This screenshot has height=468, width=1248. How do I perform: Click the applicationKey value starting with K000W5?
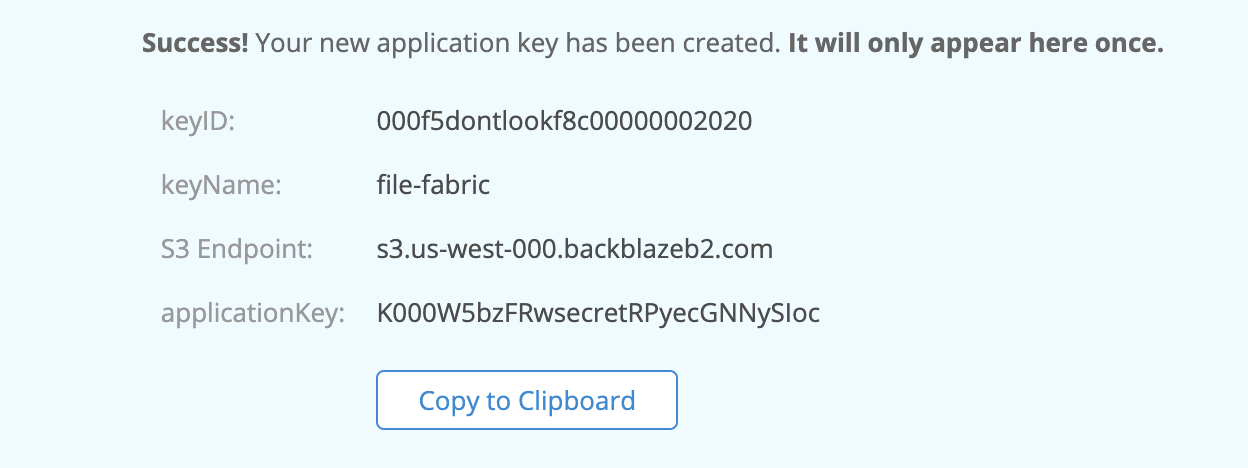point(598,313)
